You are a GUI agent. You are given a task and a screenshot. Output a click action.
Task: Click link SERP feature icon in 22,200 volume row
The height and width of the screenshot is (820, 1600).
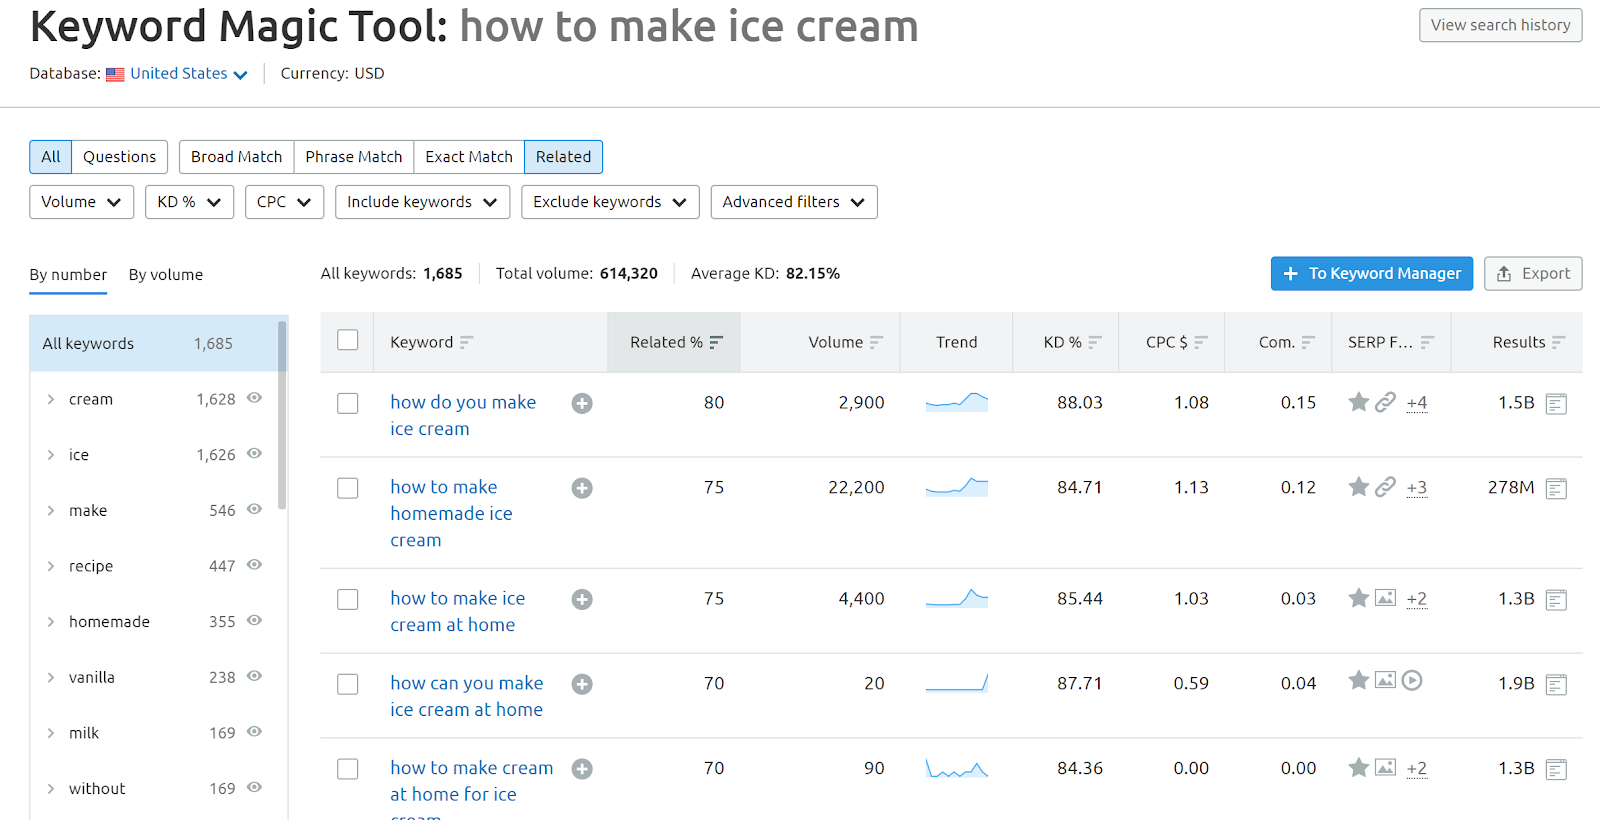[x=1385, y=487]
